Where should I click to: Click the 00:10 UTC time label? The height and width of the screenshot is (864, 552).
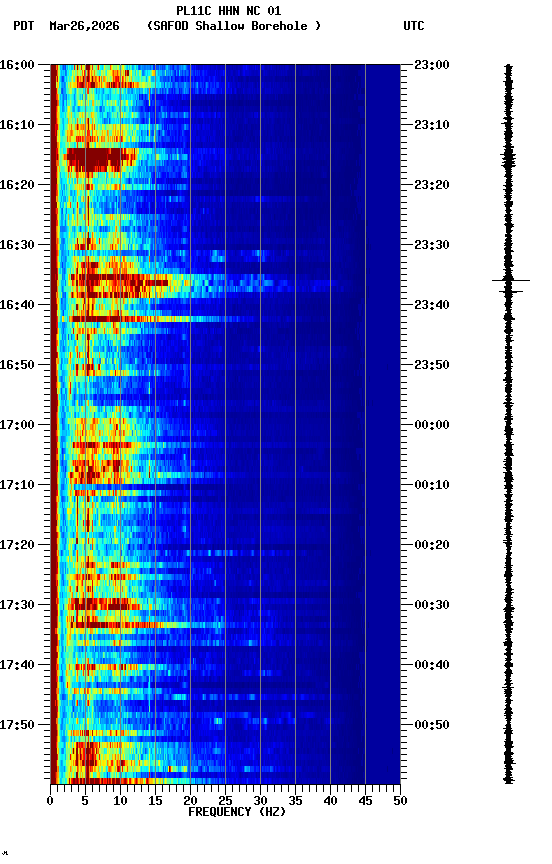pos(432,485)
